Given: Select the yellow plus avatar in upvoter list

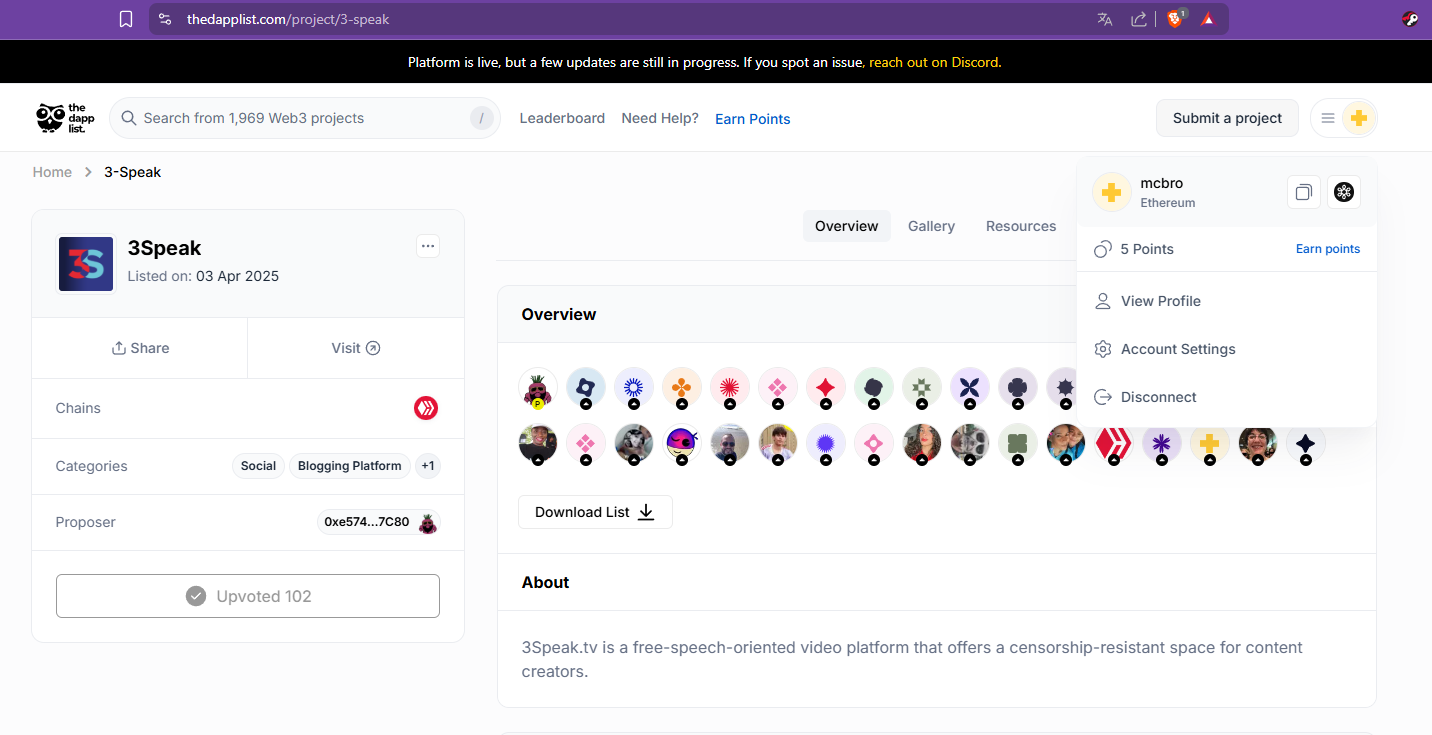Looking at the screenshot, I should point(1210,444).
